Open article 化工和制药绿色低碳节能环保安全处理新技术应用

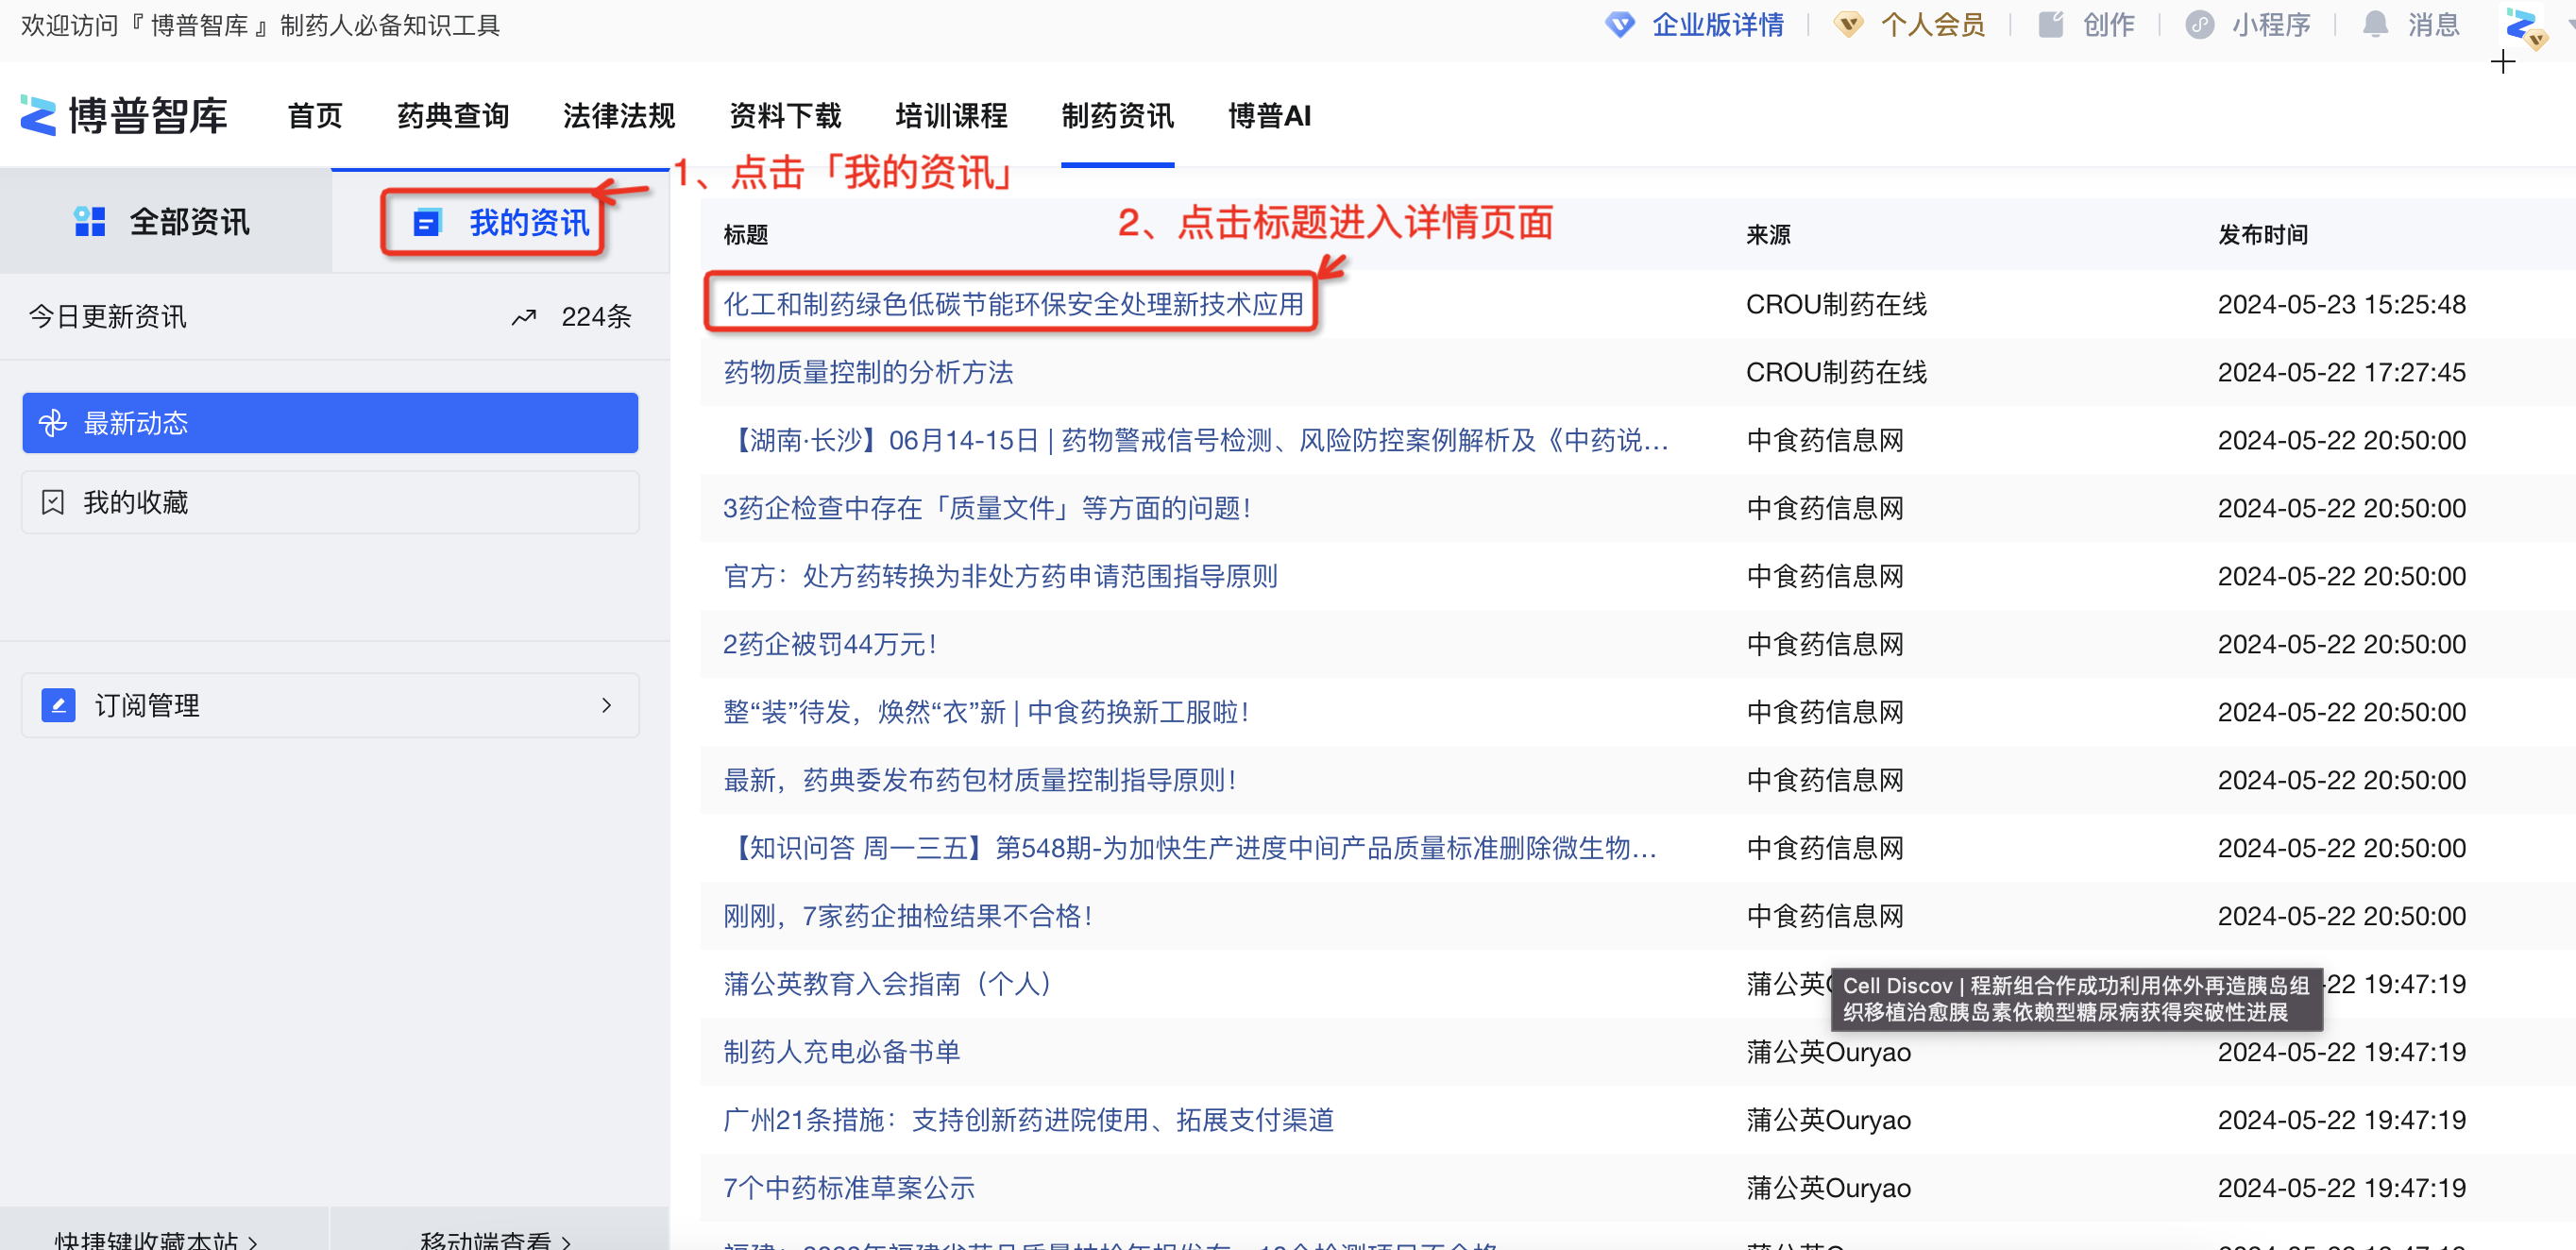[x=1013, y=304]
